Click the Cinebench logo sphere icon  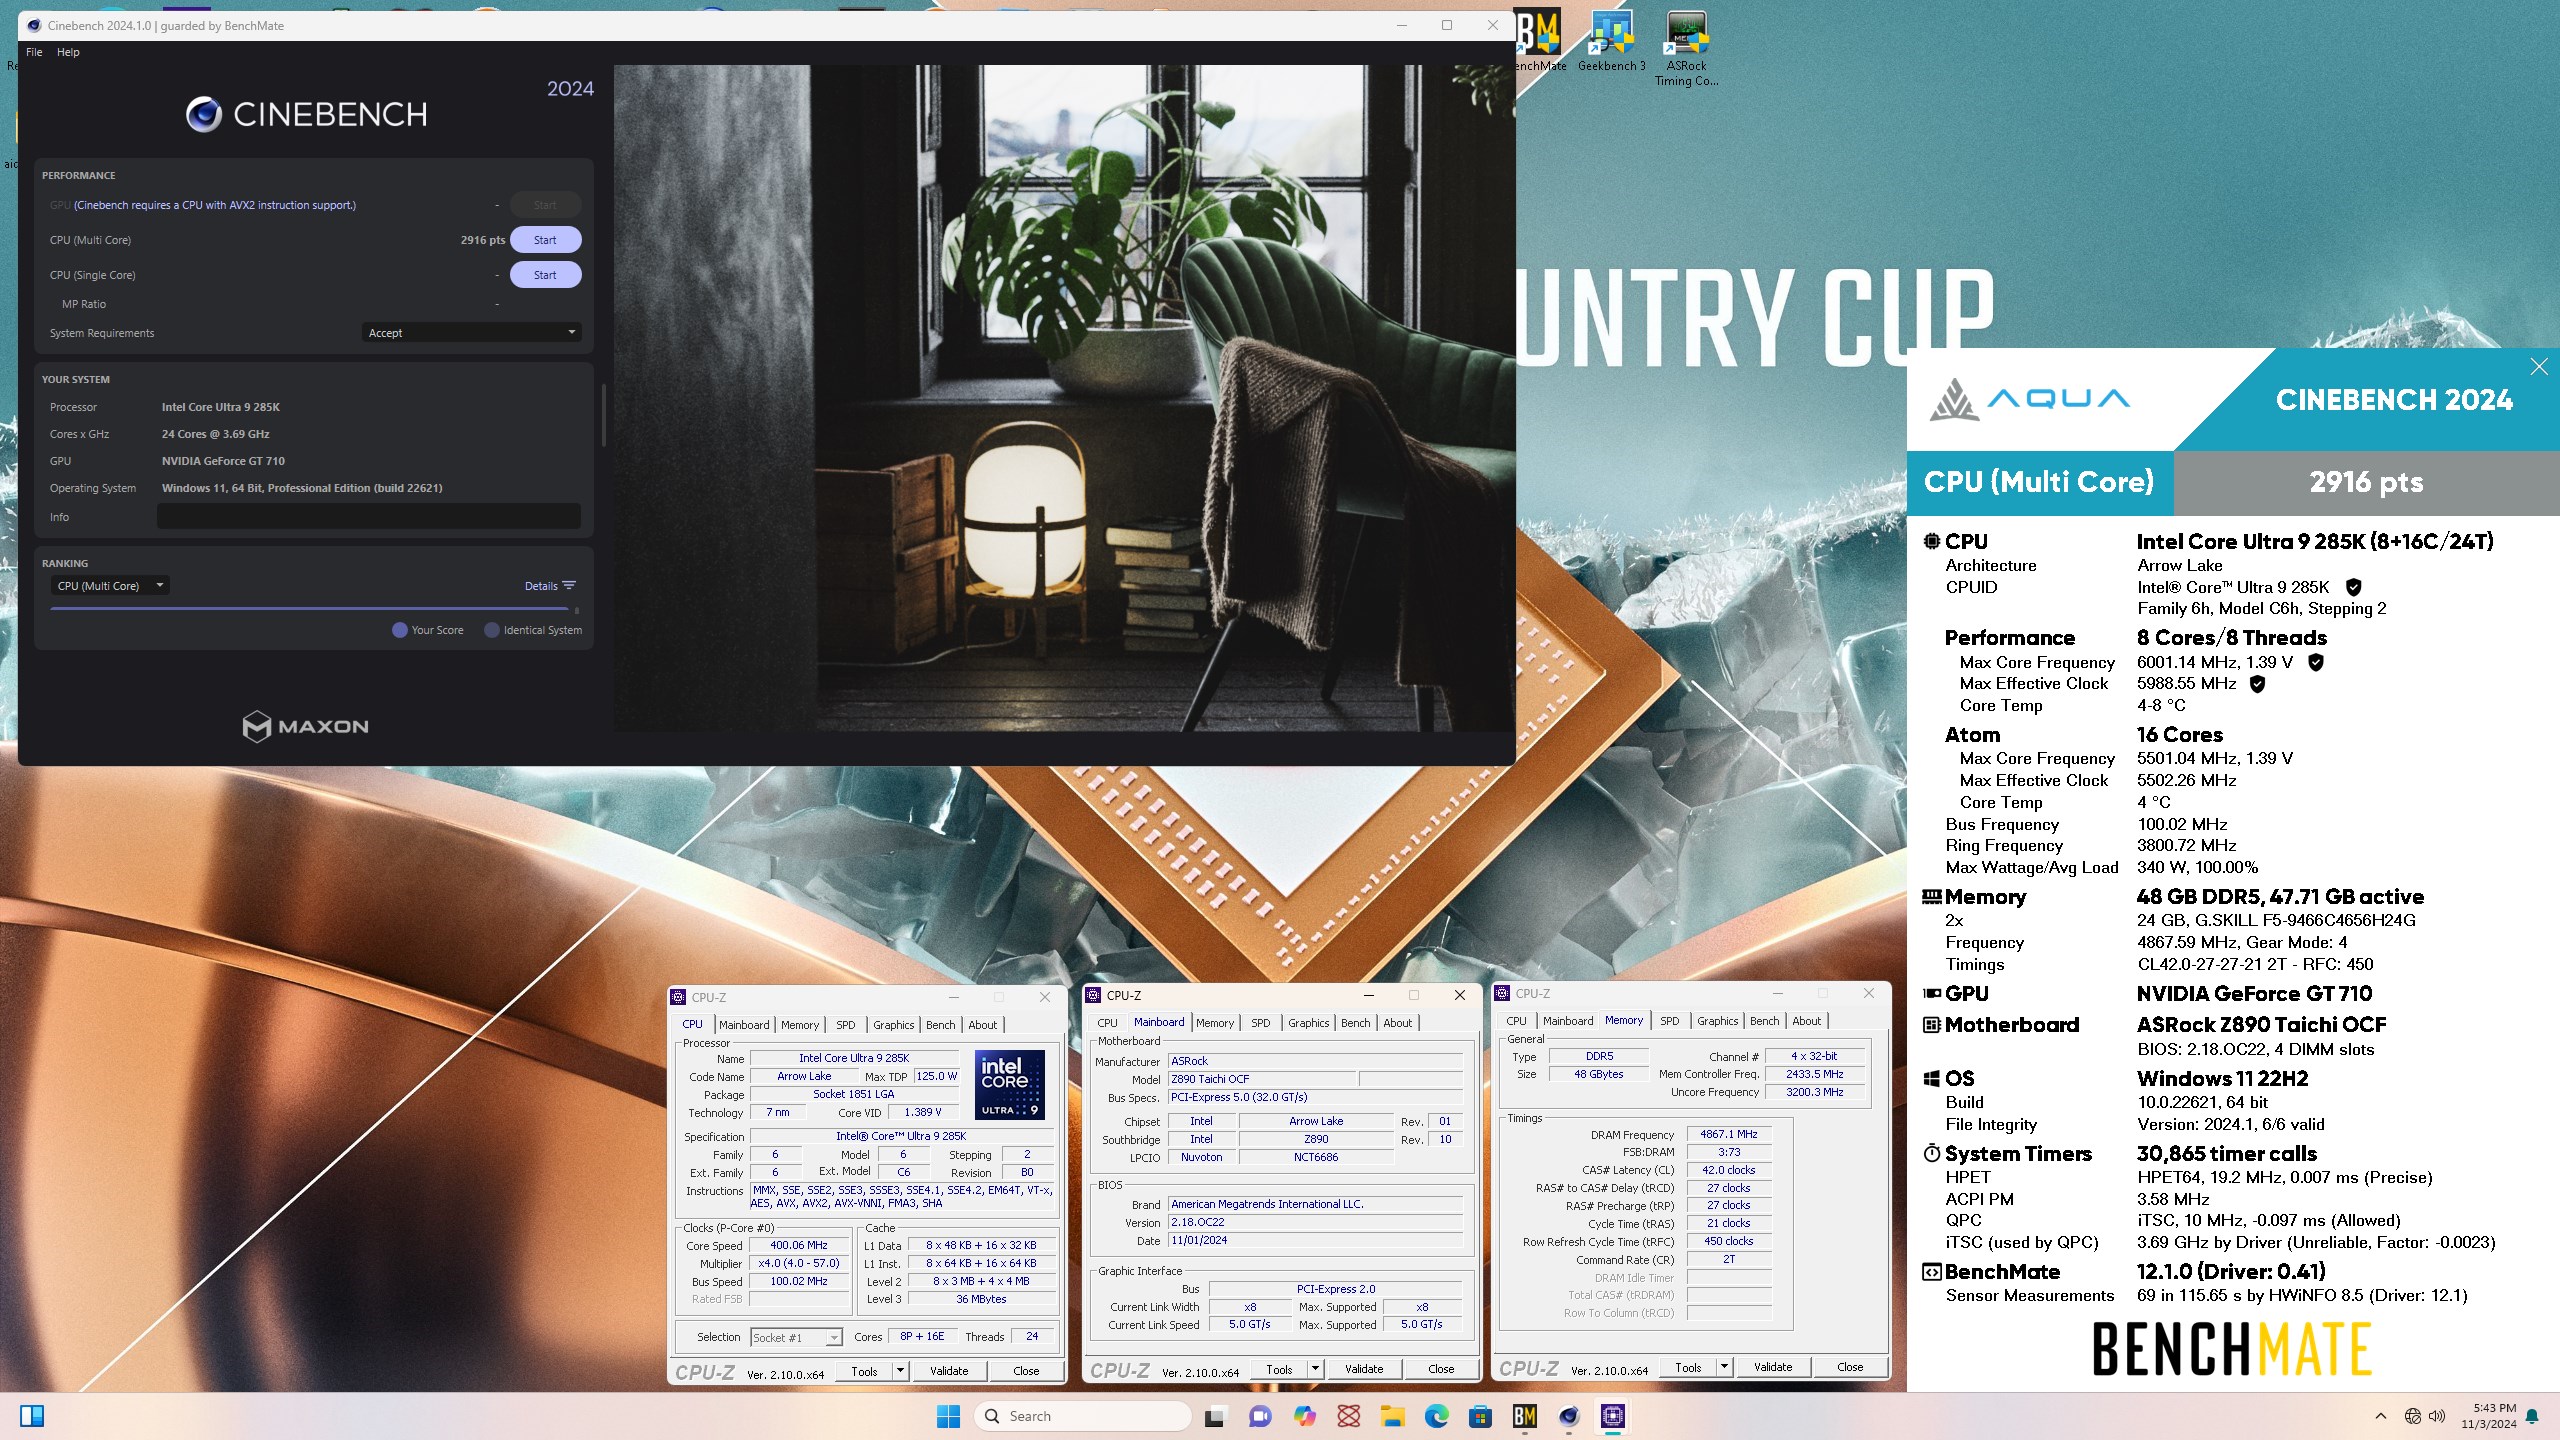[x=204, y=114]
